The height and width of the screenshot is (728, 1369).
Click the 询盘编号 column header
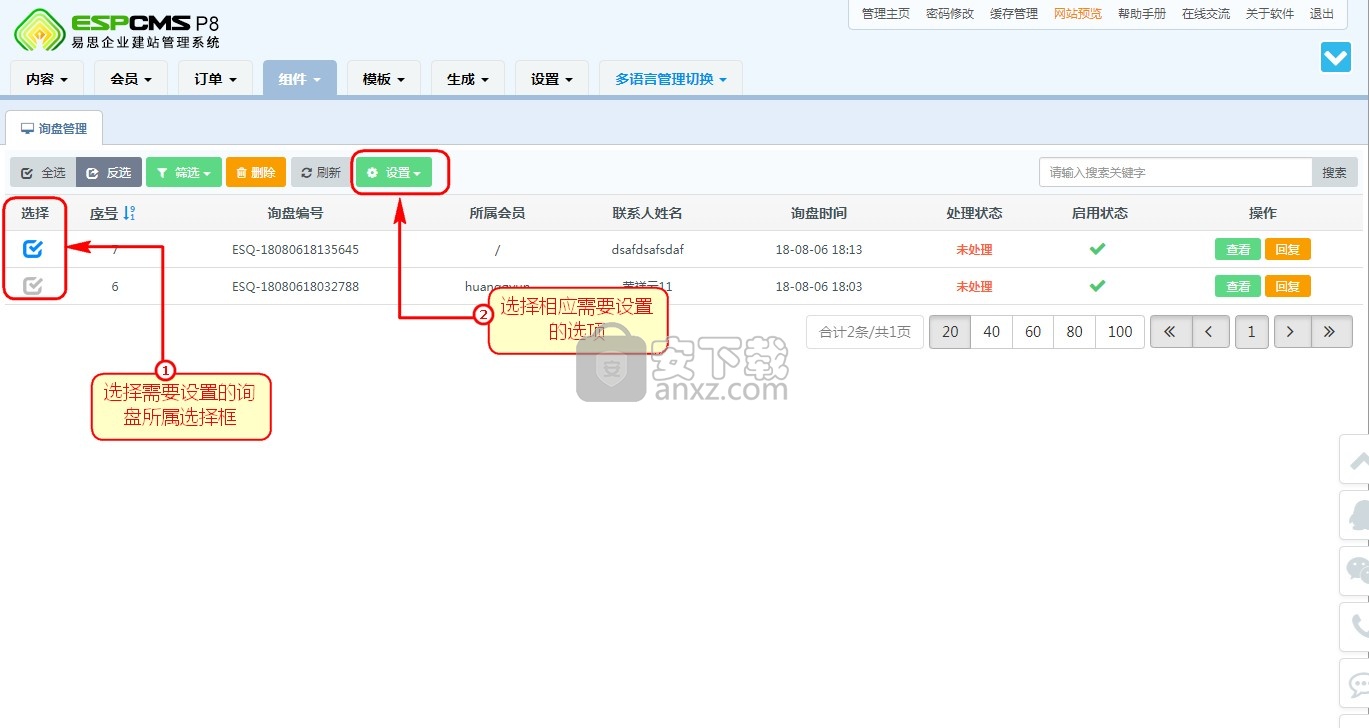coord(295,213)
